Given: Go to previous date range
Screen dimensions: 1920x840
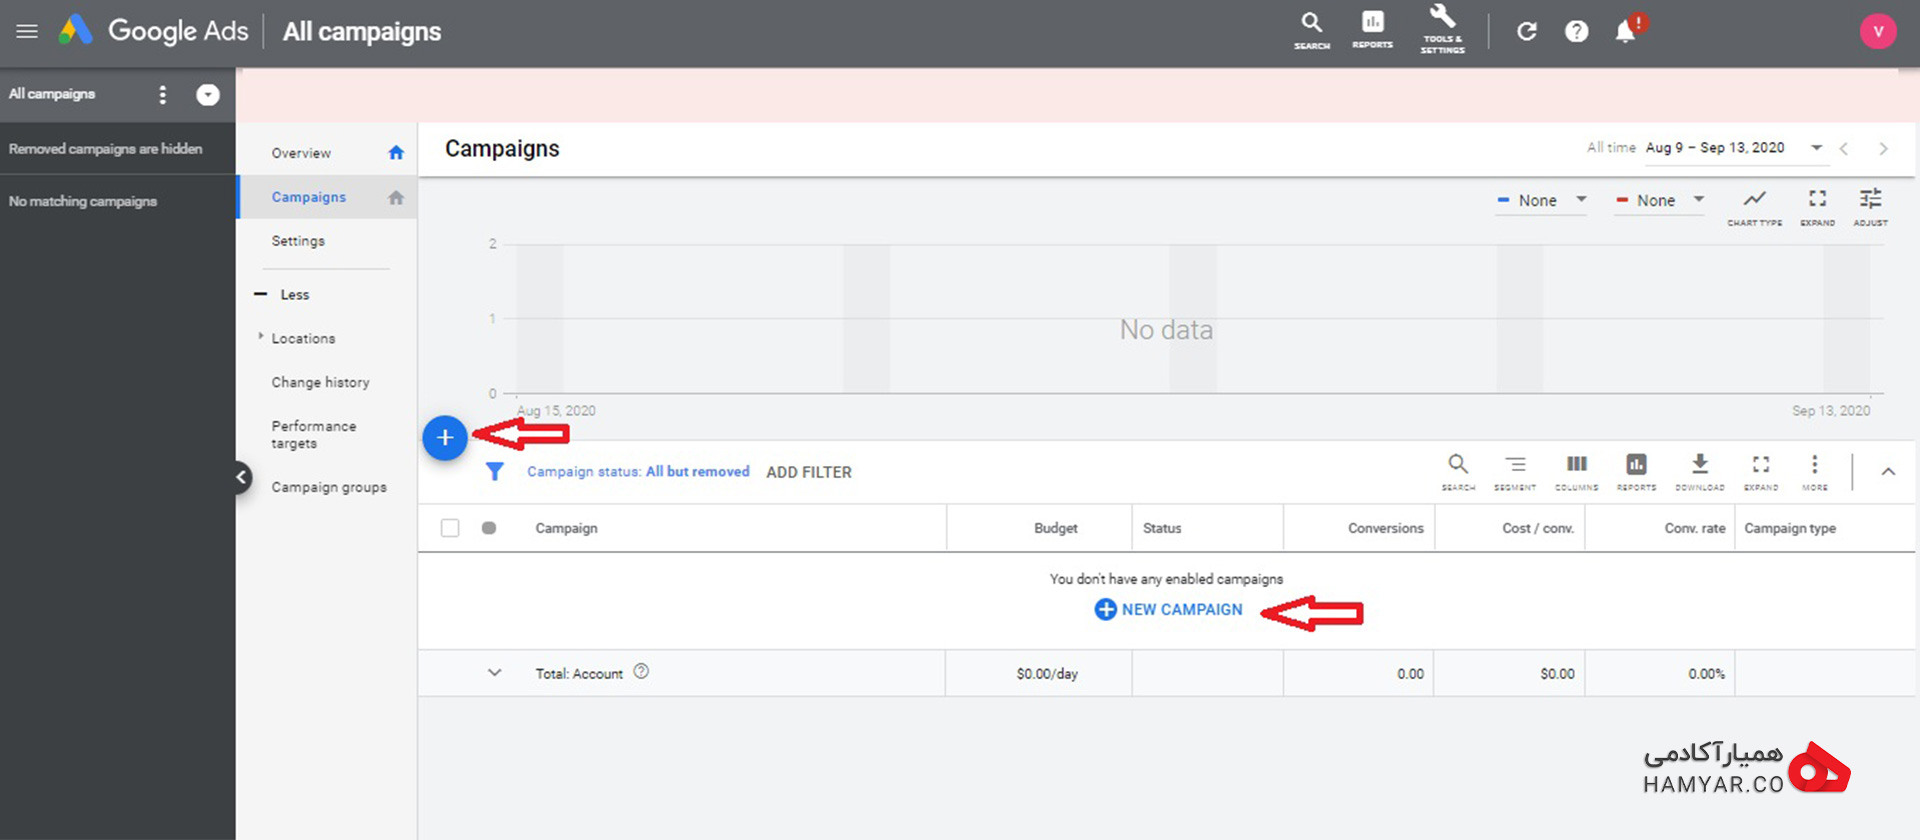Looking at the screenshot, I should coord(1844,149).
